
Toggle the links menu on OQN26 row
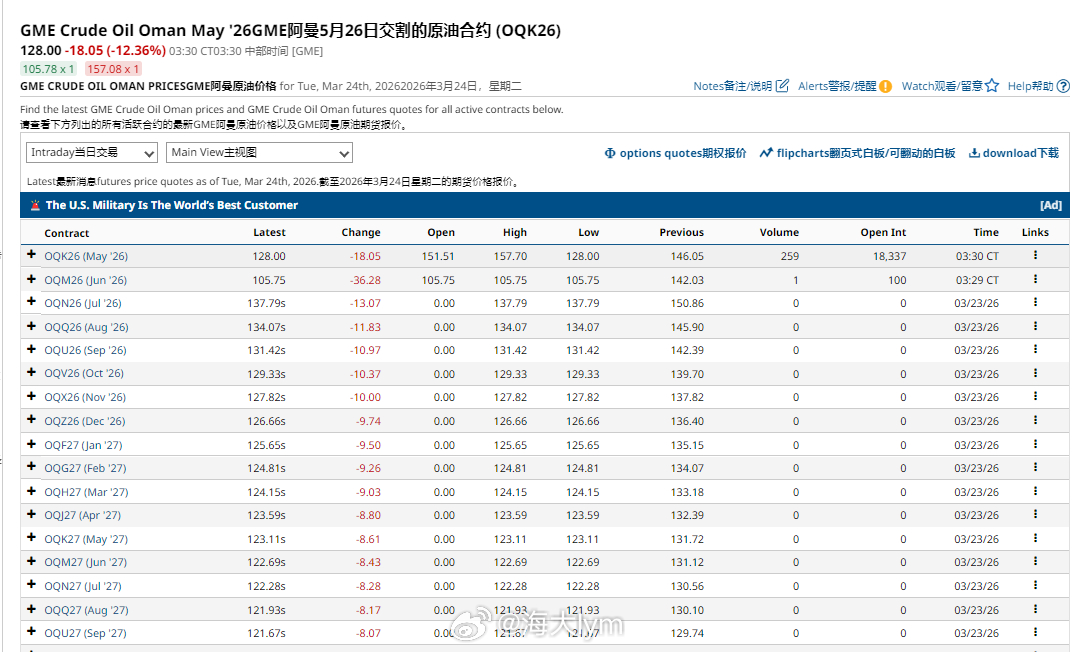pos(1035,303)
